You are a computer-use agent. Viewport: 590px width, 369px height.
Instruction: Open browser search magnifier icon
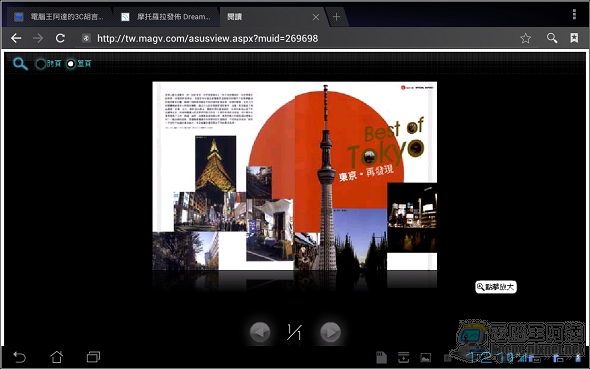coord(552,38)
